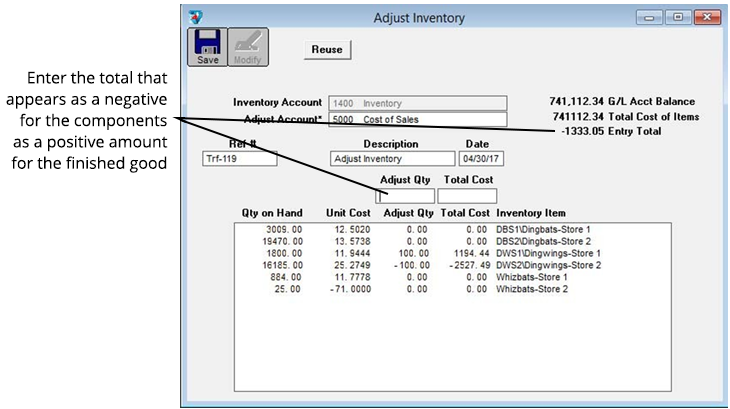Open the application icon in title bar
Screen dimensions: 730x409
(x=195, y=17)
